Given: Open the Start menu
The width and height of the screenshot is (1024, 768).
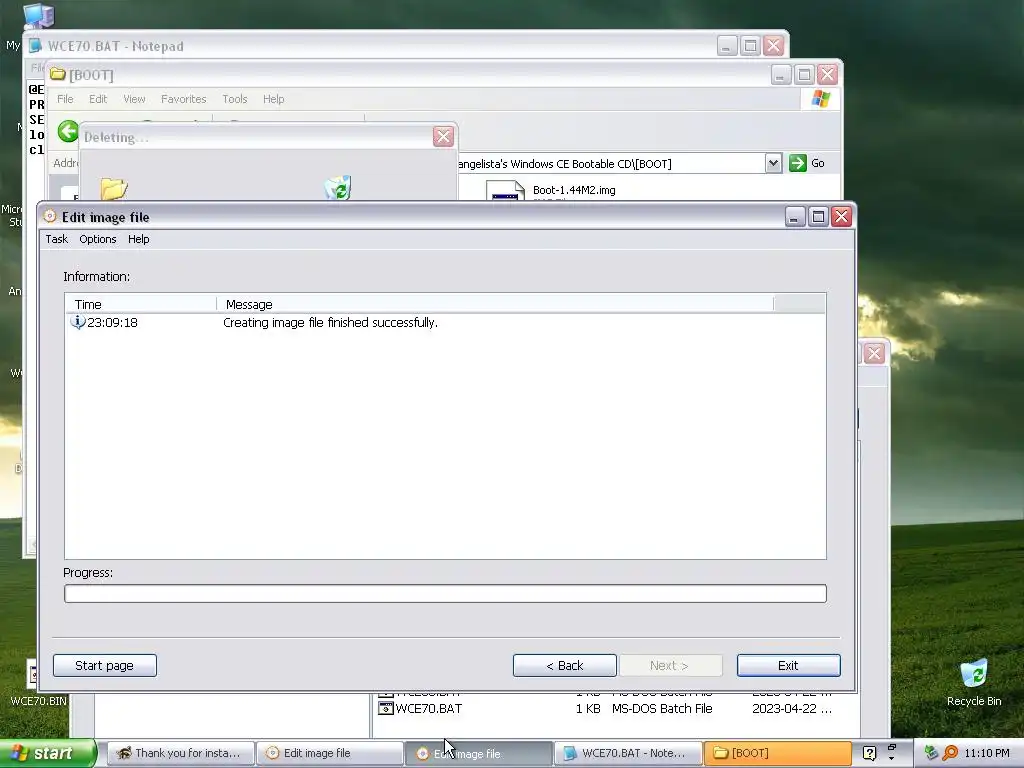Looking at the screenshot, I should point(48,753).
